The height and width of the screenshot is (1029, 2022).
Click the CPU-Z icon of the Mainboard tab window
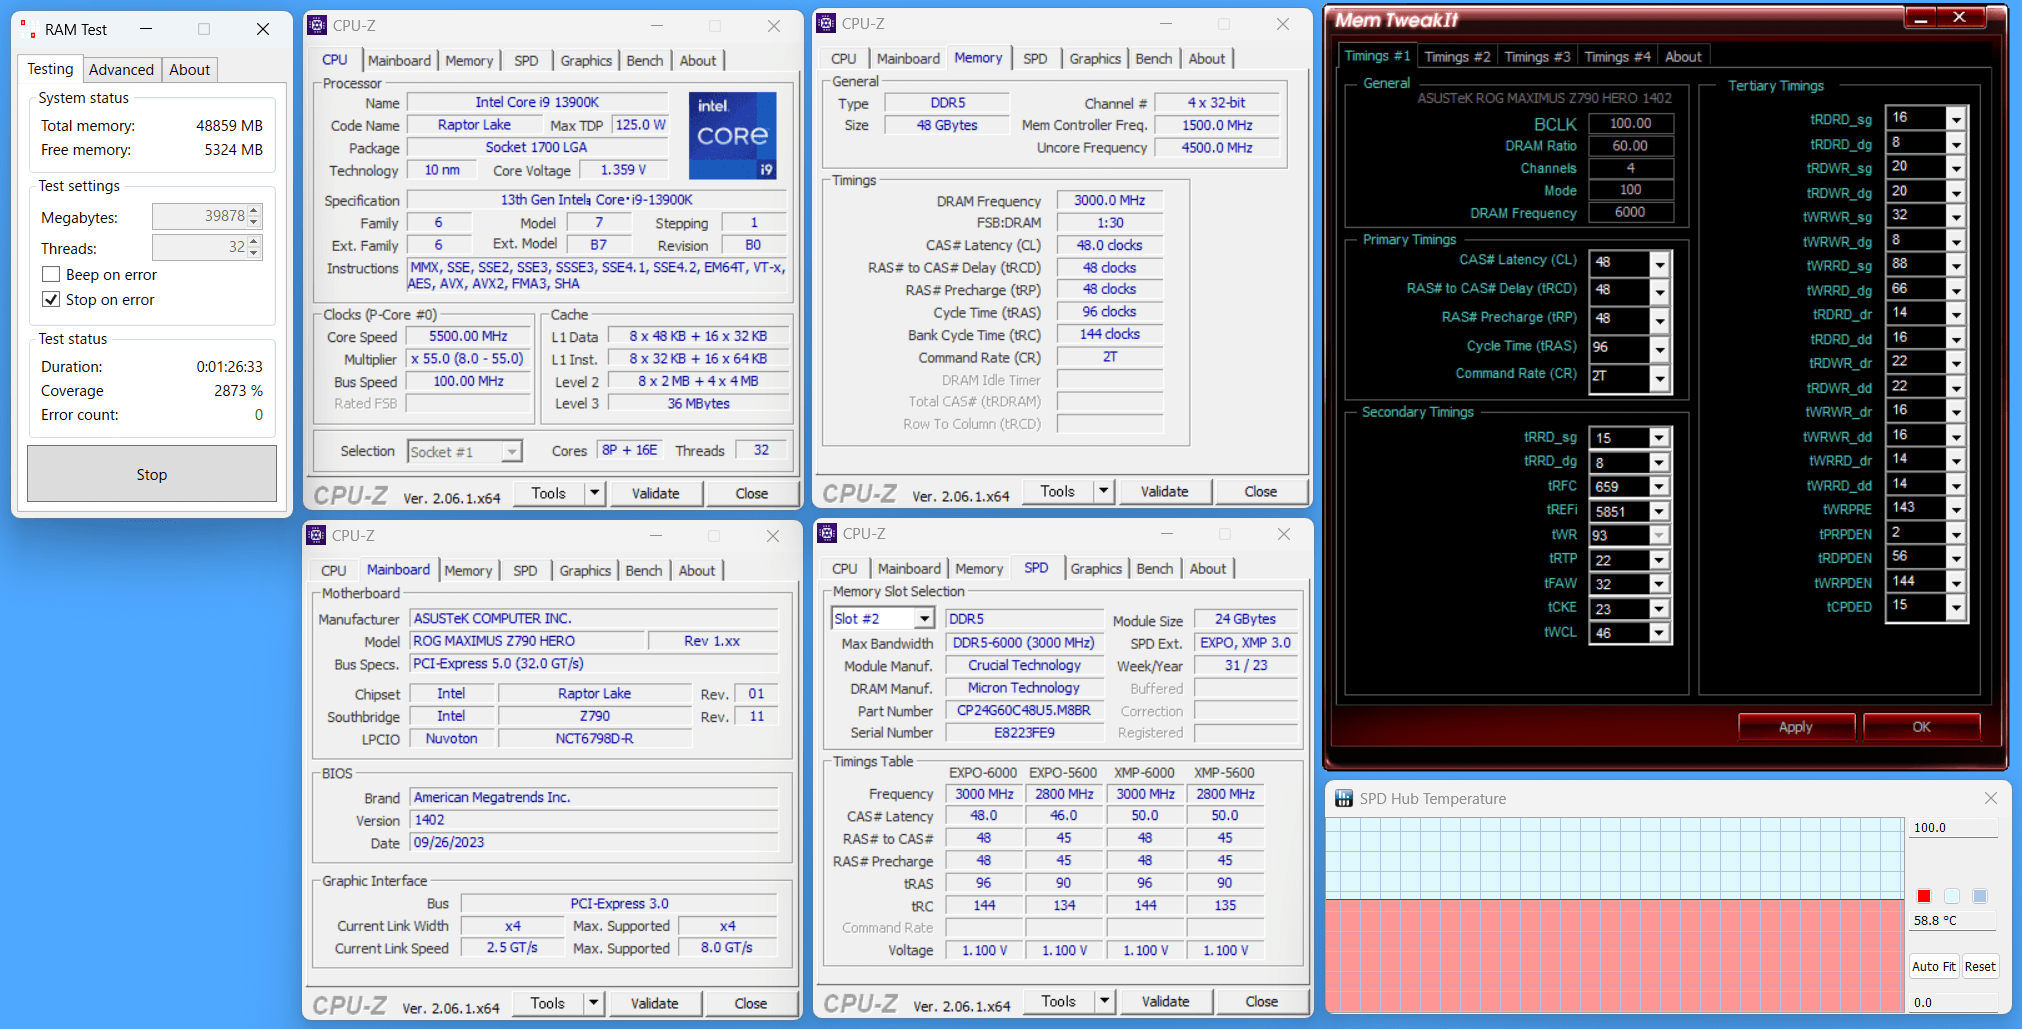pyautogui.click(x=316, y=535)
